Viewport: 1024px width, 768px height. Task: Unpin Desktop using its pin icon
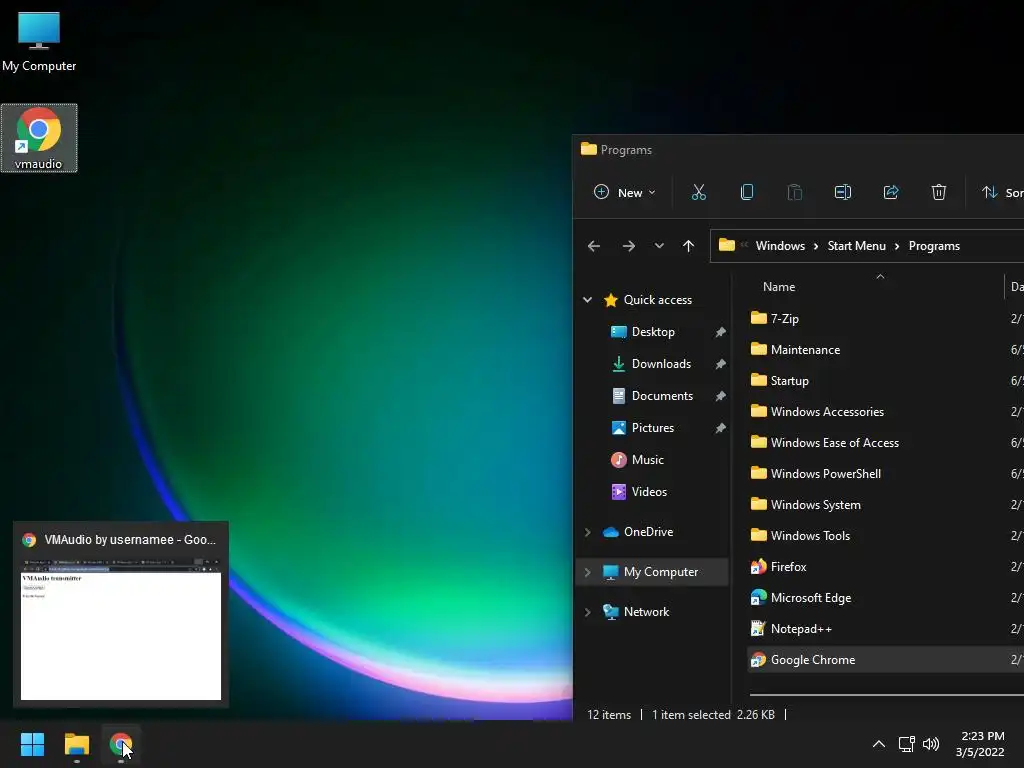pyautogui.click(x=720, y=332)
